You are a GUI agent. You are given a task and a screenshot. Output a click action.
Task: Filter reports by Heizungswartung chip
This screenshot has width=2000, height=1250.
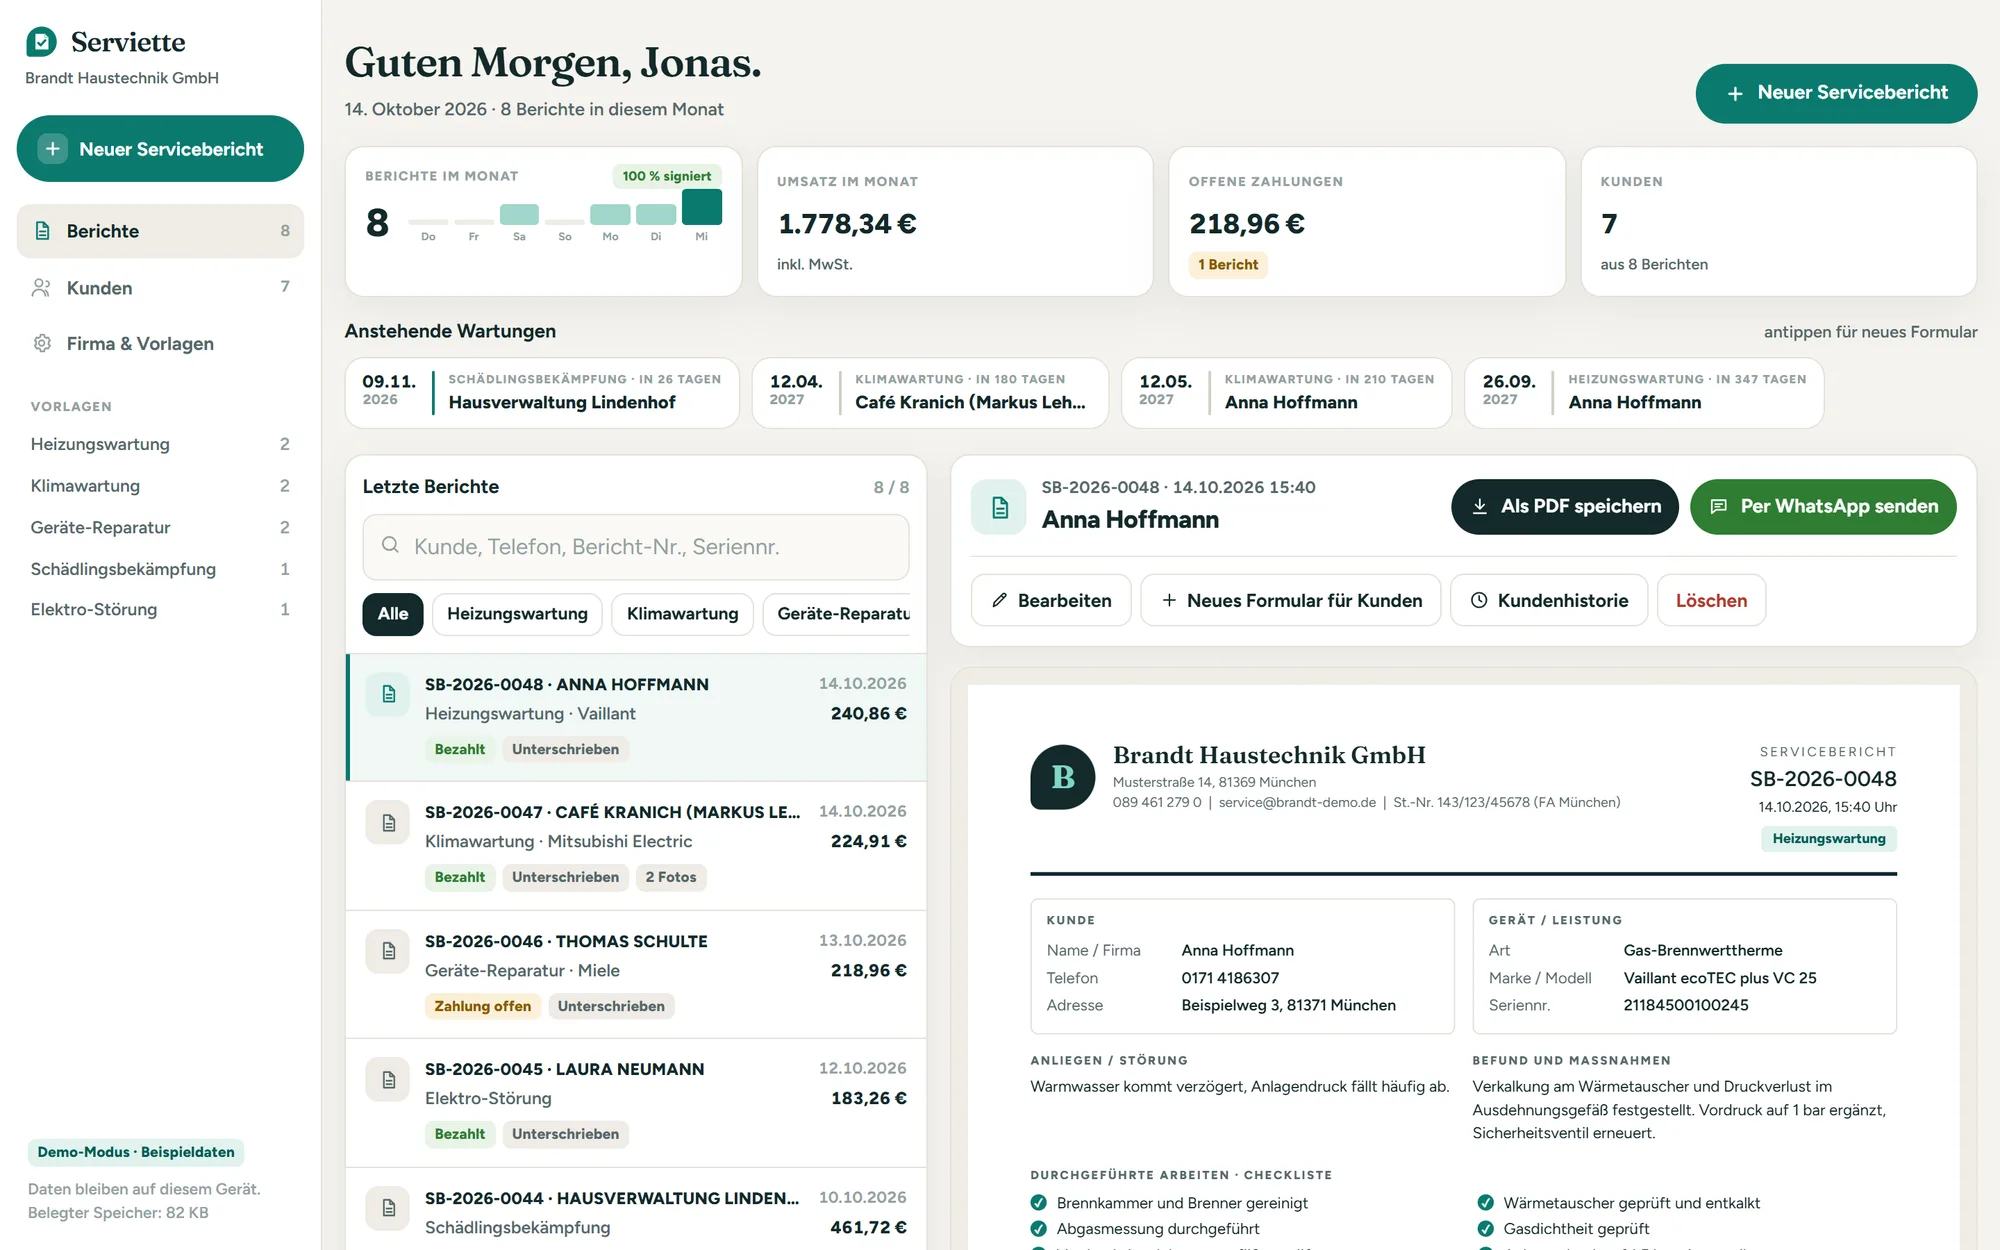pyautogui.click(x=517, y=614)
